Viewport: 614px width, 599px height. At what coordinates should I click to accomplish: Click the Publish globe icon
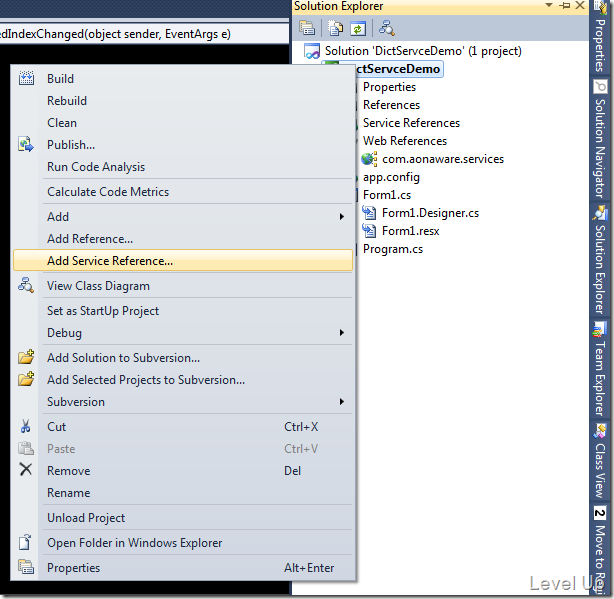26,144
